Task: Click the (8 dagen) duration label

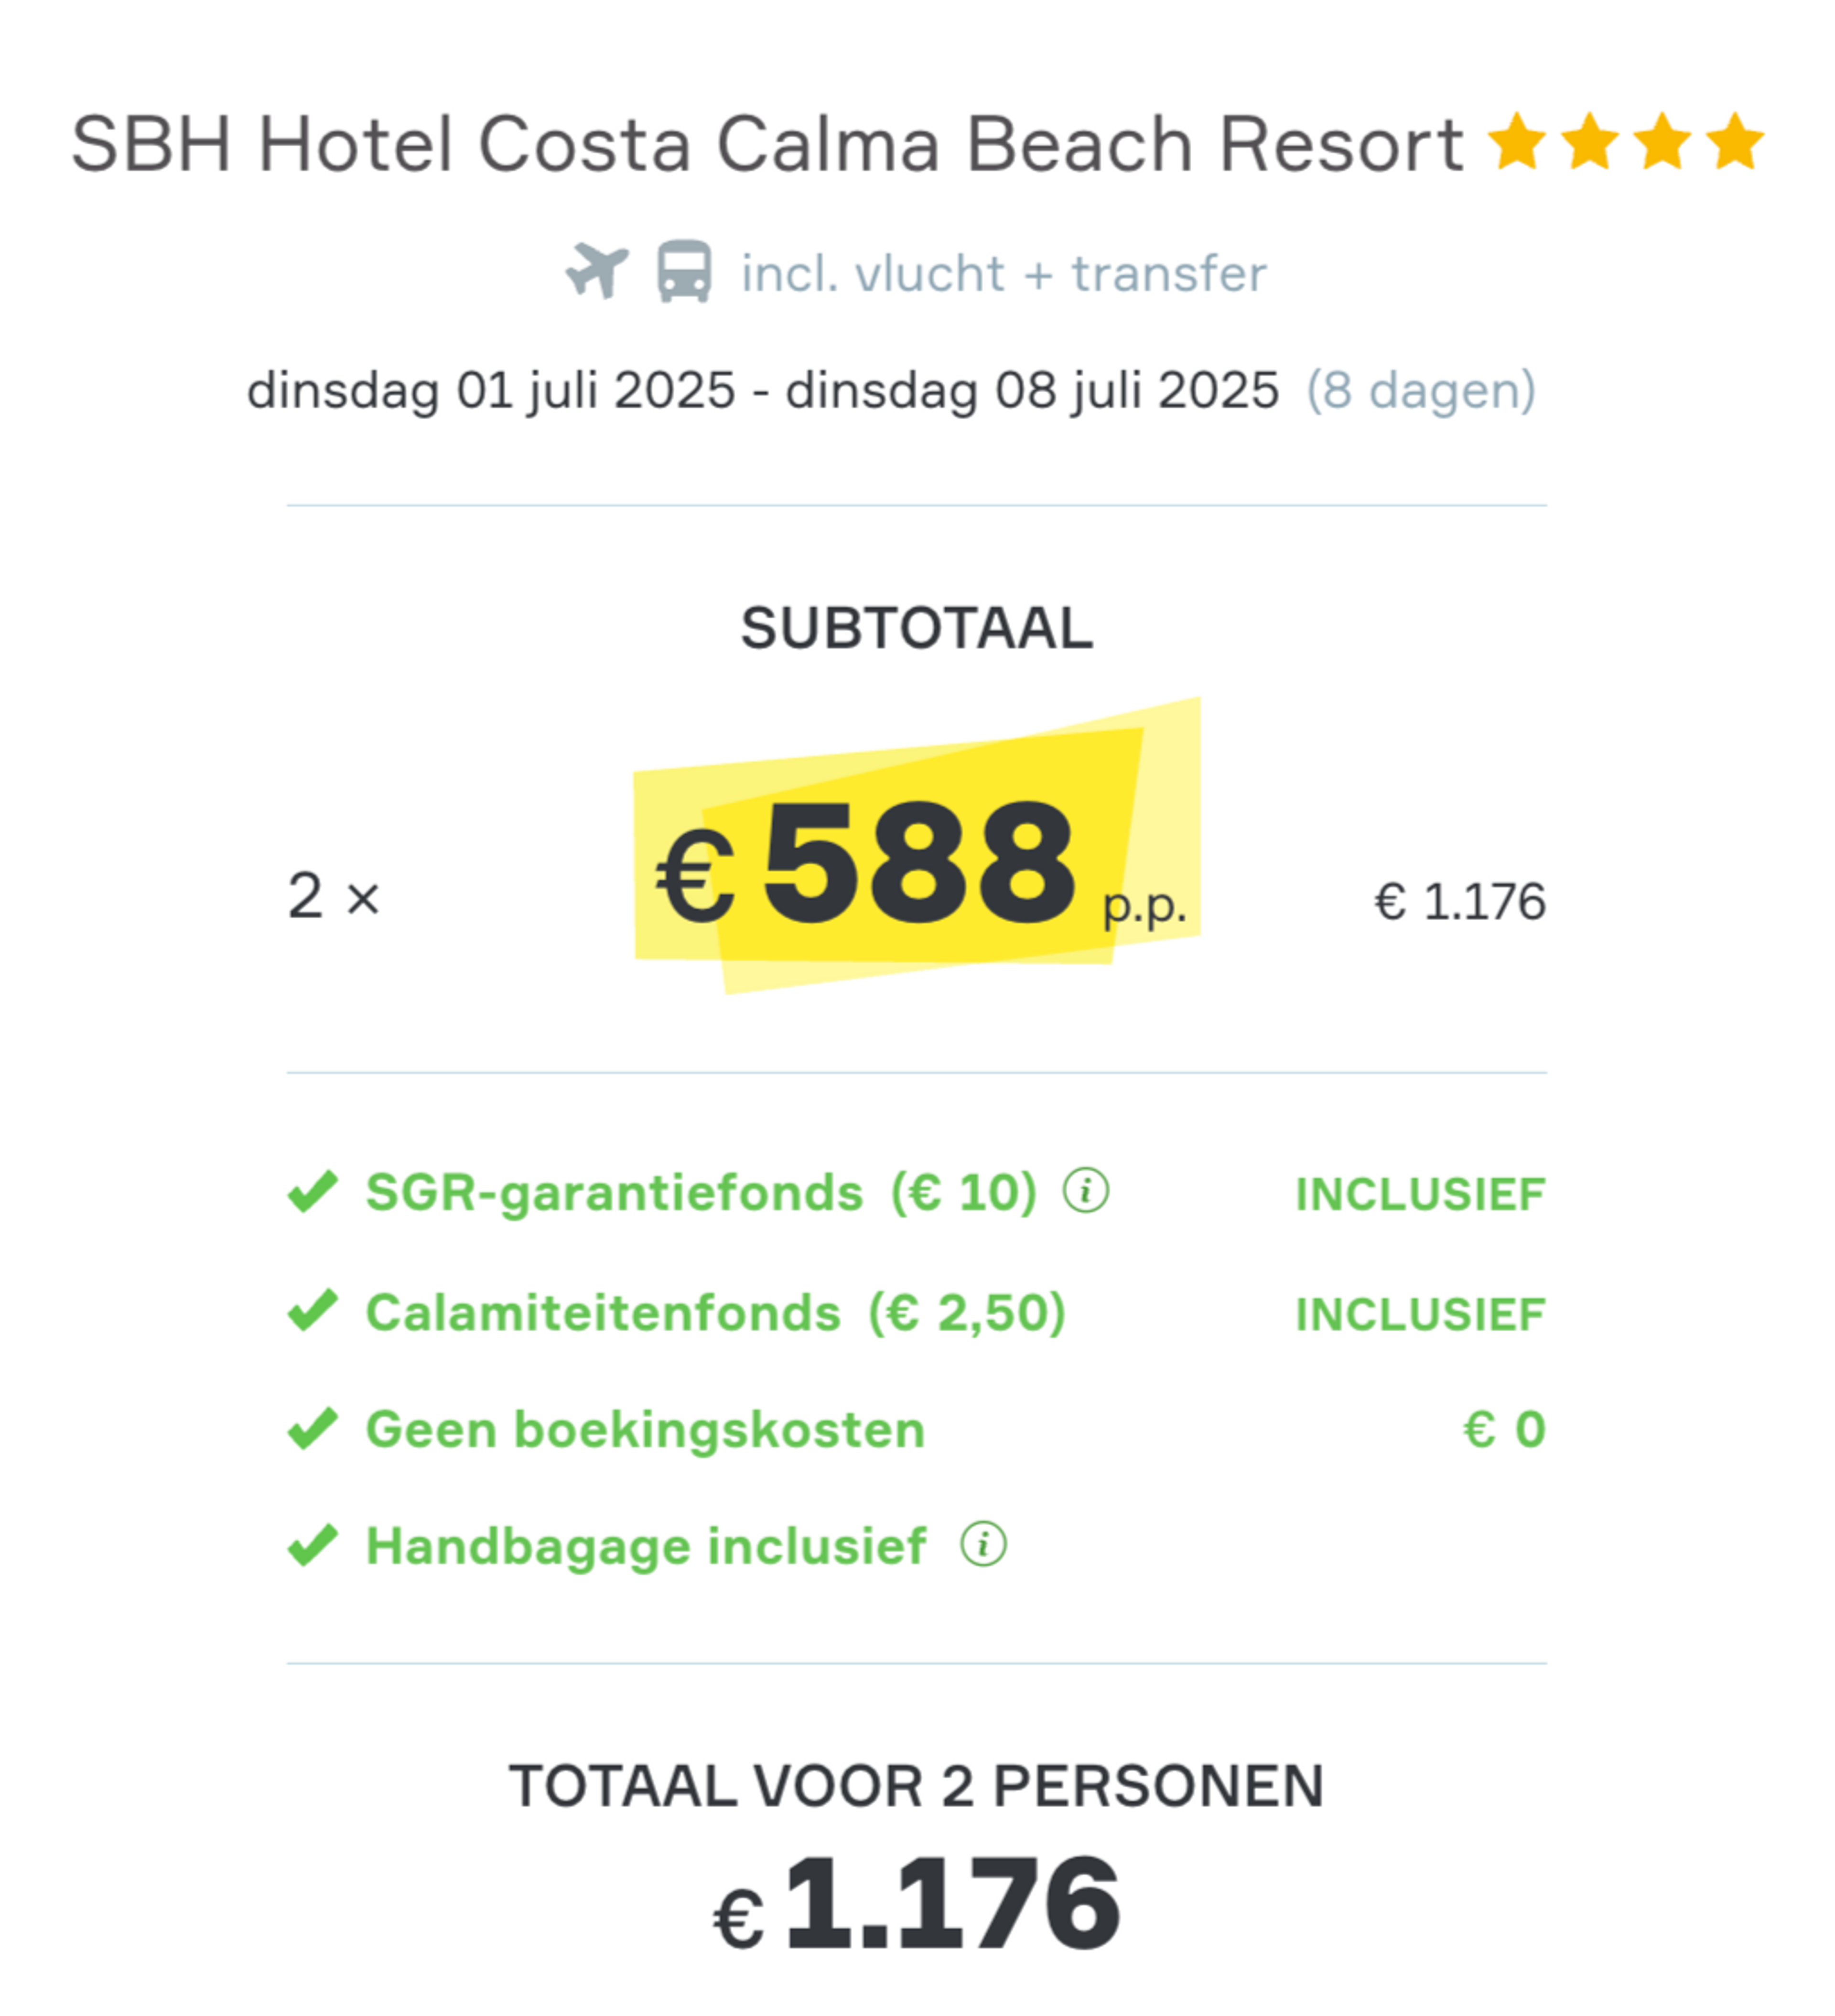Action: point(1421,391)
